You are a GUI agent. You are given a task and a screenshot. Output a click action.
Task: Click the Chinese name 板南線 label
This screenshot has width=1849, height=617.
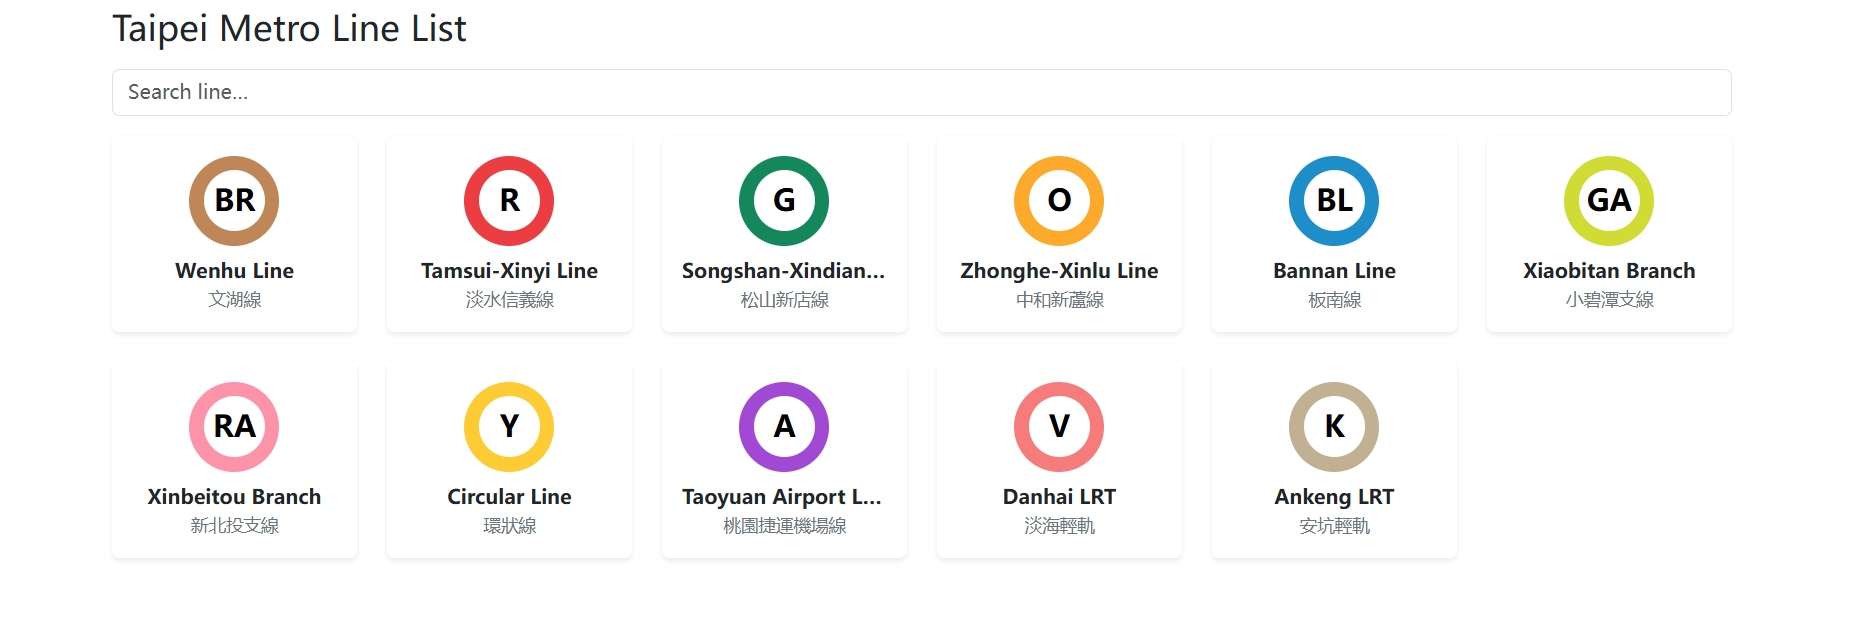[x=1334, y=300]
